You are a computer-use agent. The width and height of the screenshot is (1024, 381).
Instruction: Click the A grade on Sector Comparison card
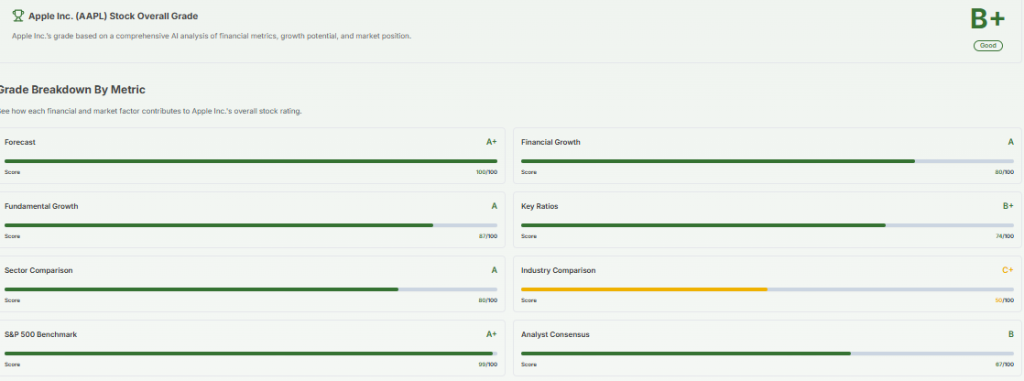494,270
